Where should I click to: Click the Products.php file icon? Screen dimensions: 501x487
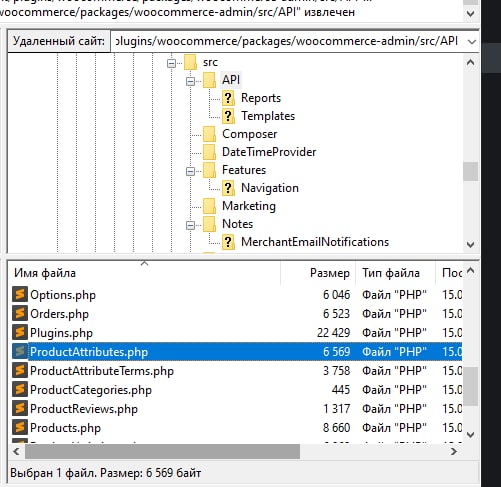[20, 428]
